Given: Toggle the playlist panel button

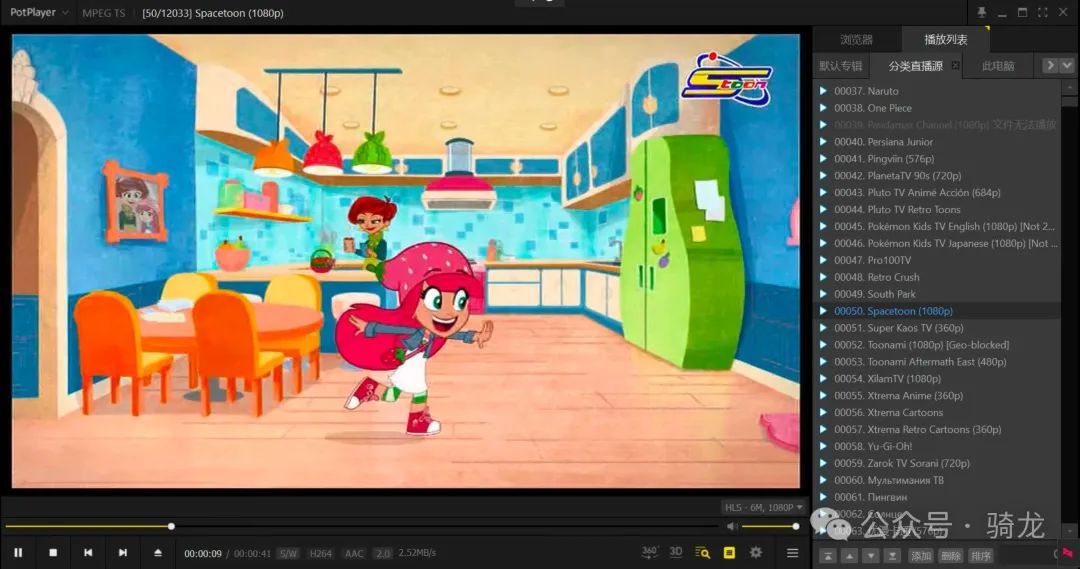Looking at the screenshot, I should coord(729,552).
